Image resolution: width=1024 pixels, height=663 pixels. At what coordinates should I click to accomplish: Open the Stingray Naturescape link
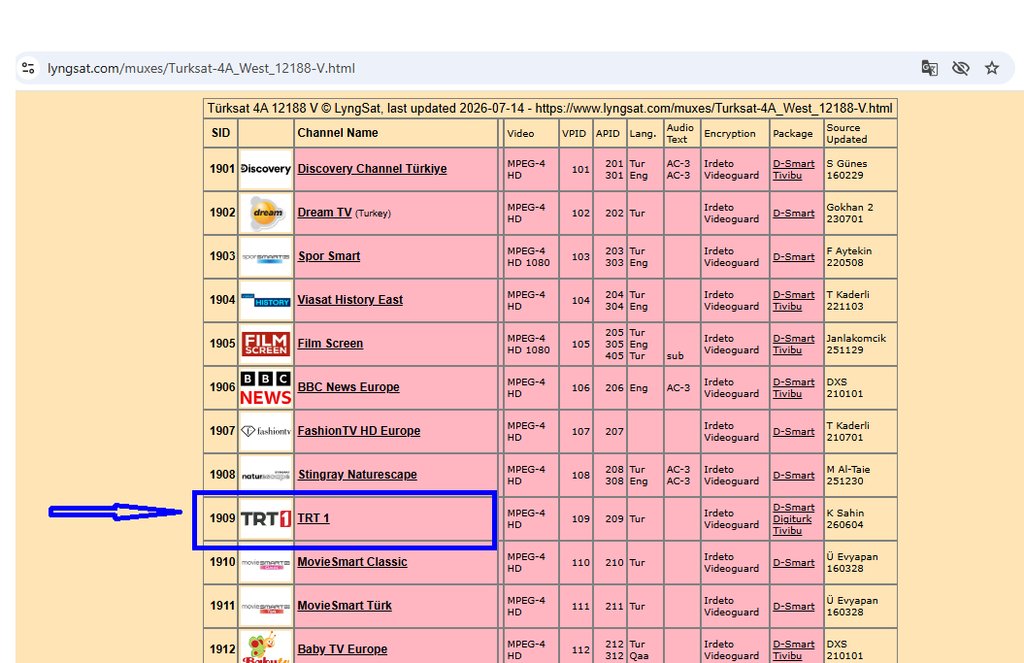point(357,475)
